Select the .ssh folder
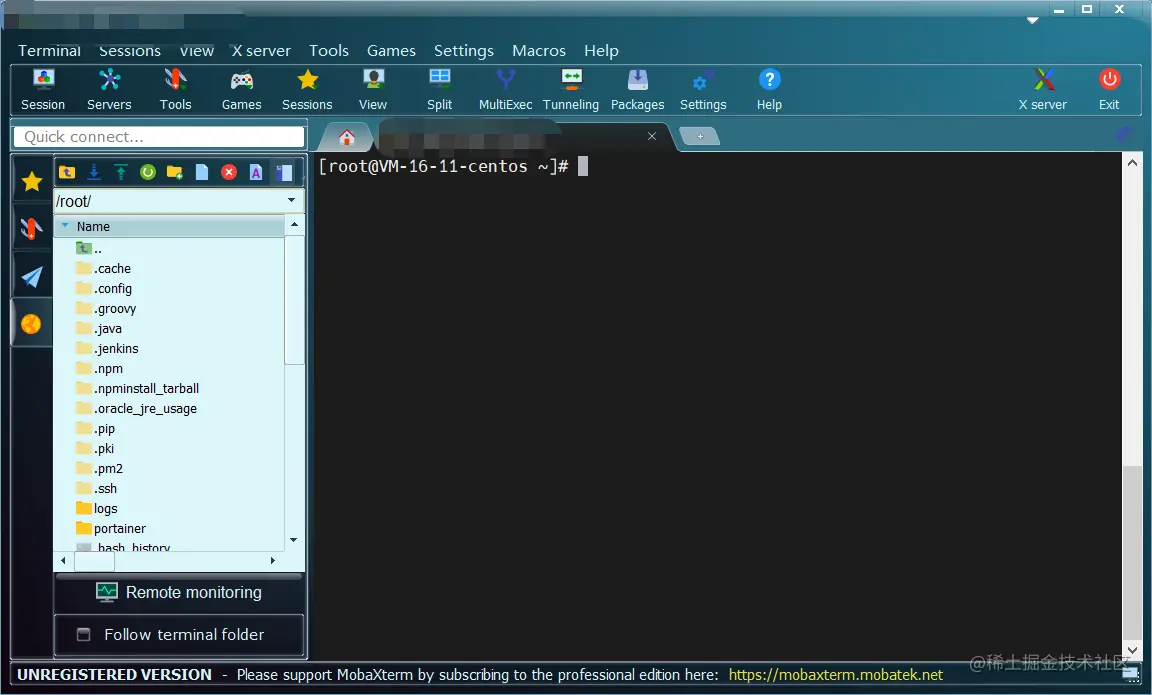The height and width of the screenshot is (695, 1152). point(96,488)
